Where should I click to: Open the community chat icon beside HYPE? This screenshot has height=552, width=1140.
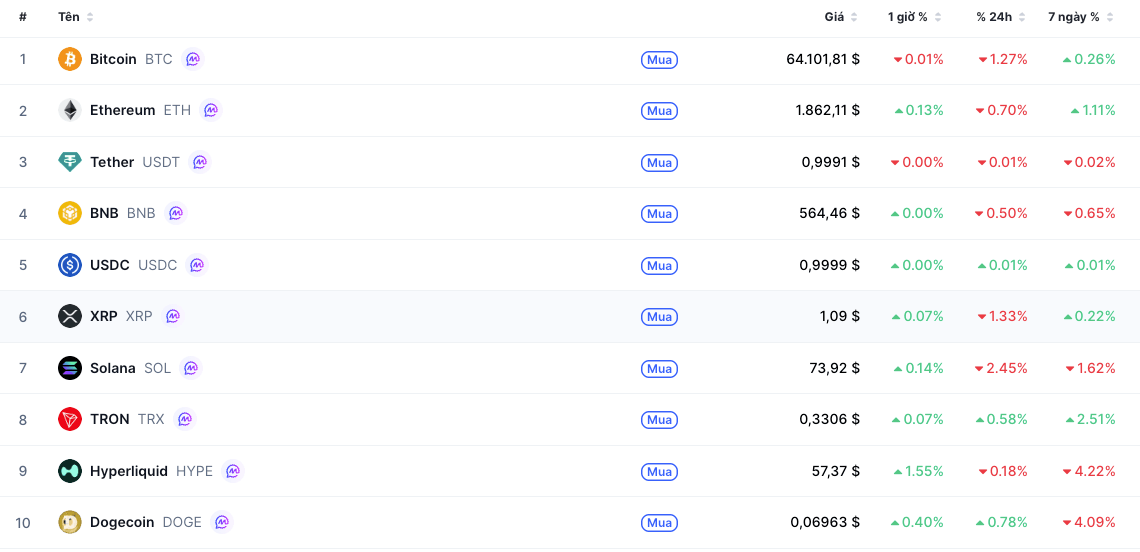(x=233, y=471)
